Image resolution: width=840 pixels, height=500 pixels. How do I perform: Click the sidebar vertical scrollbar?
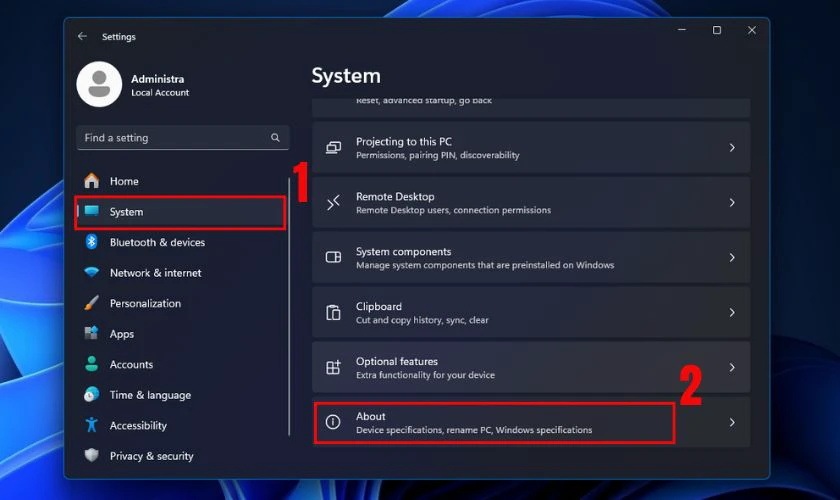(x=289, y=307)
